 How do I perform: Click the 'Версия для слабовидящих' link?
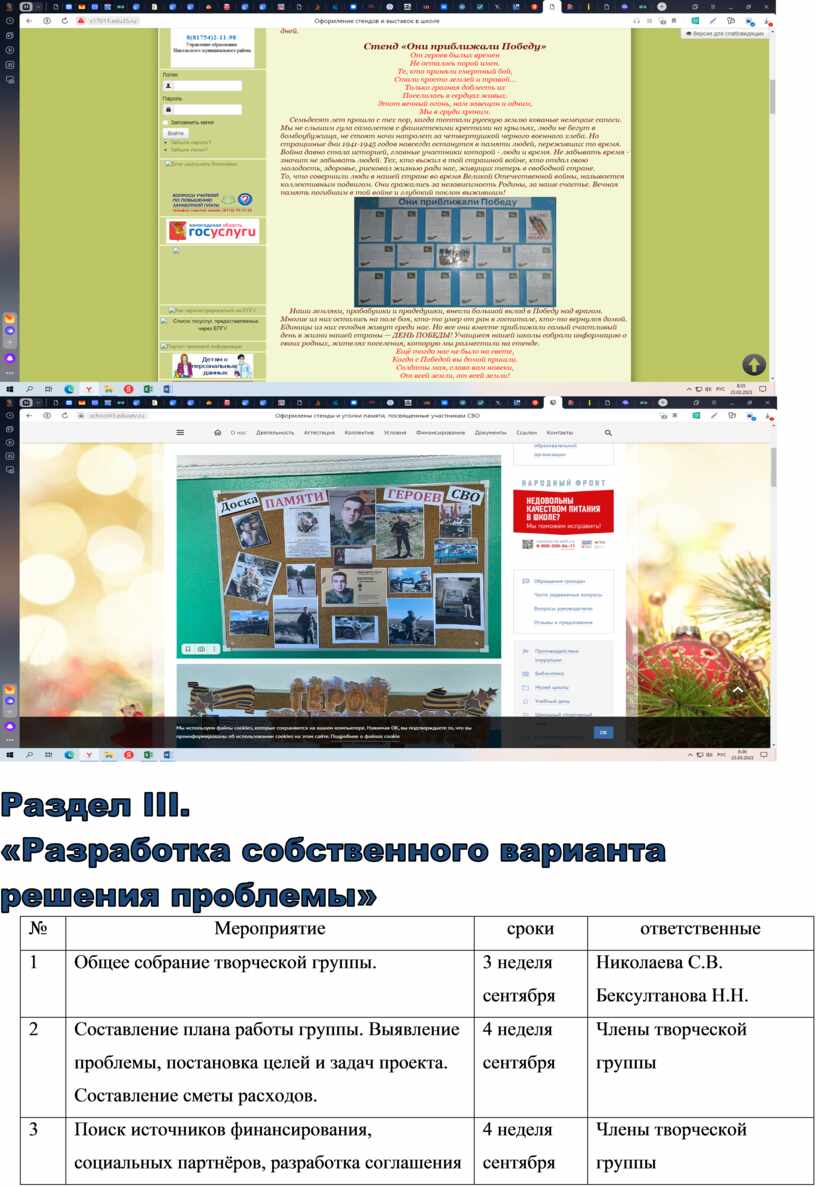[x=729, y=34]
